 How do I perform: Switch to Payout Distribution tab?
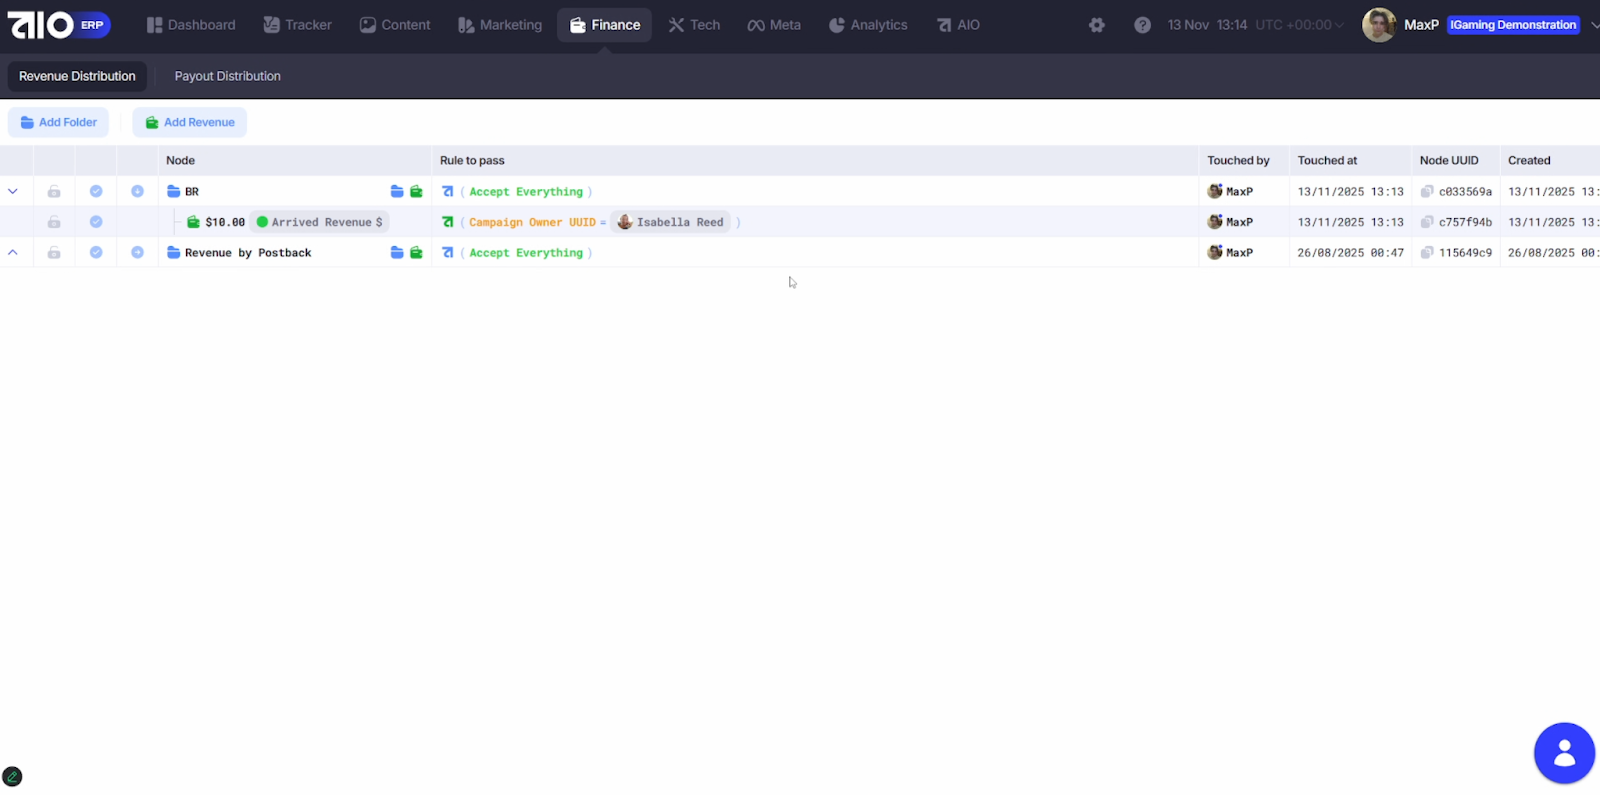click(x=227, y=76)
